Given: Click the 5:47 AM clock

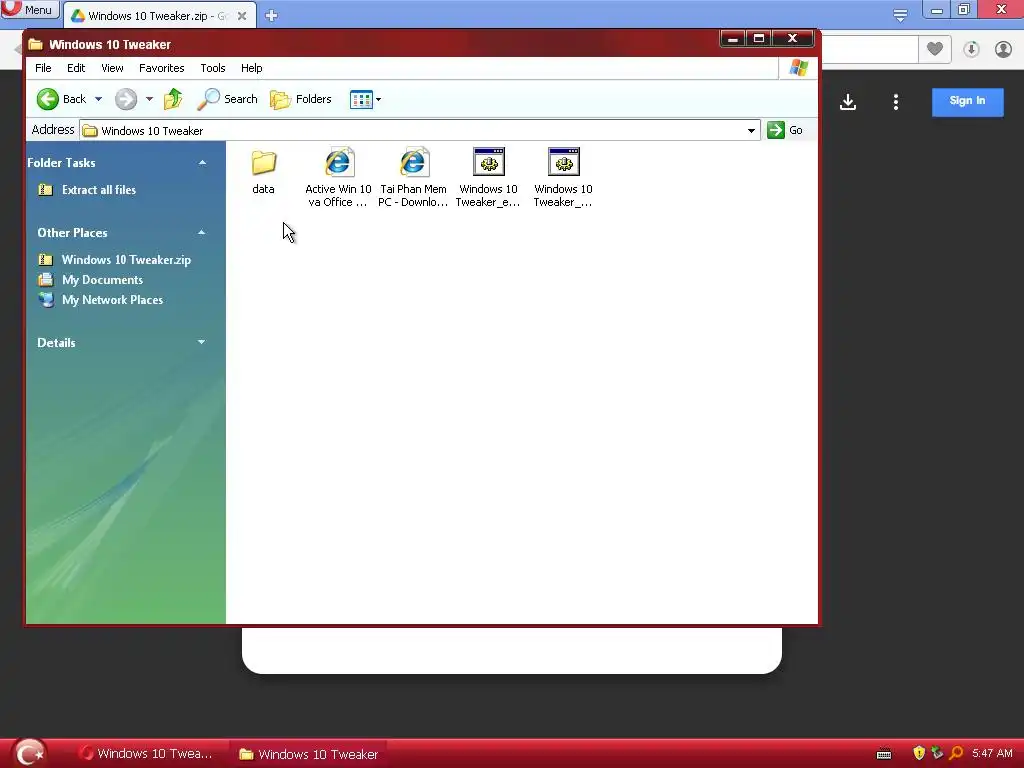Looking at the screenshot, I should [x=992, y=754].
